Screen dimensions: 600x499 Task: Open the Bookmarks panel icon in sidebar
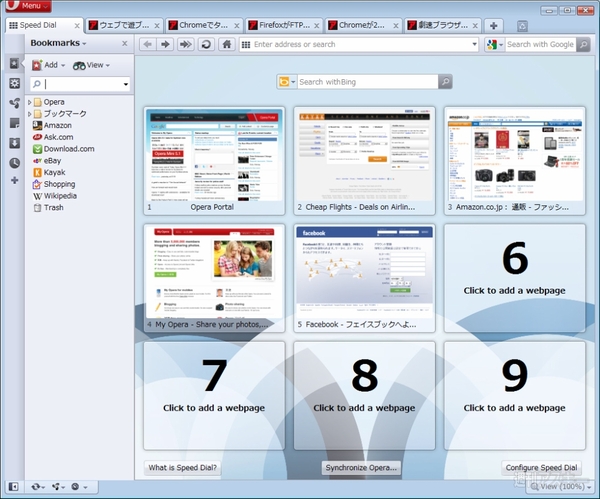[14, 64]
